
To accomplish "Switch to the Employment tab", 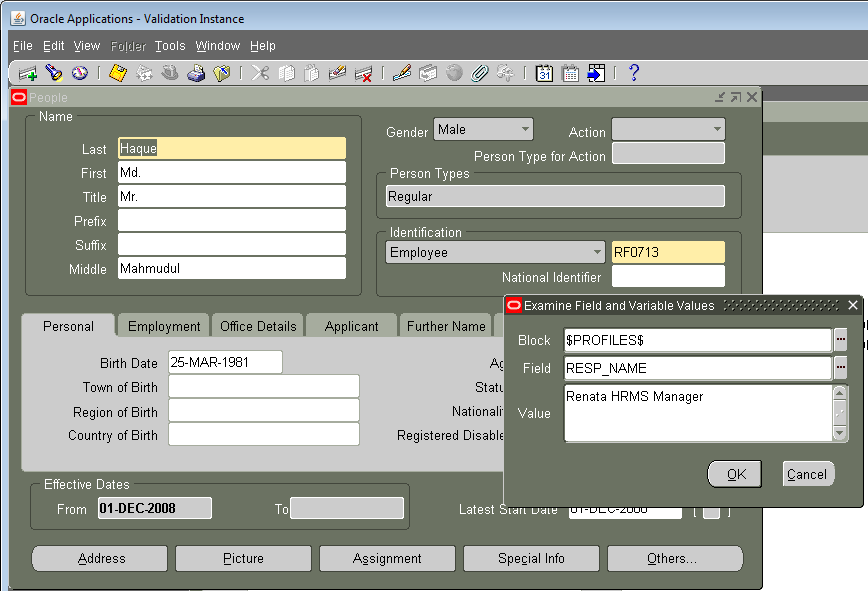I will pos(163,326).
